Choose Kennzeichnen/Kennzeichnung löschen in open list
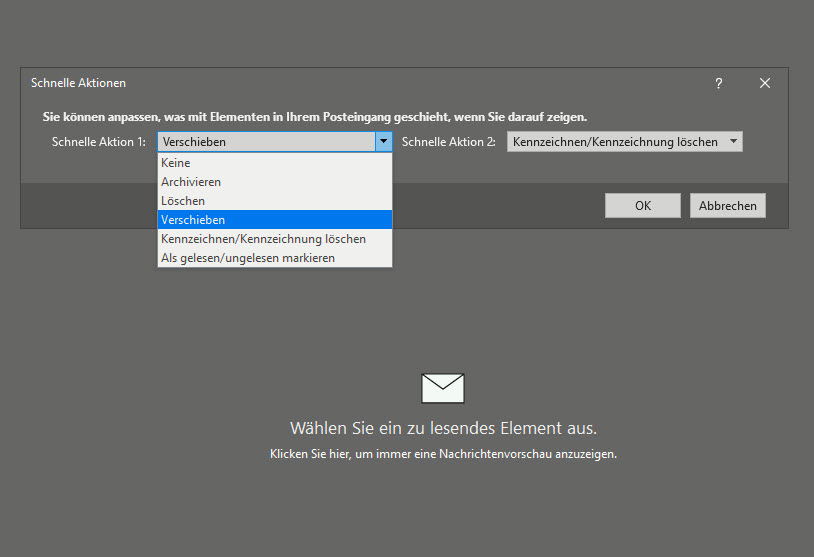Image resolution: width=814 pixels, height=557 pixels. point(275,239)
